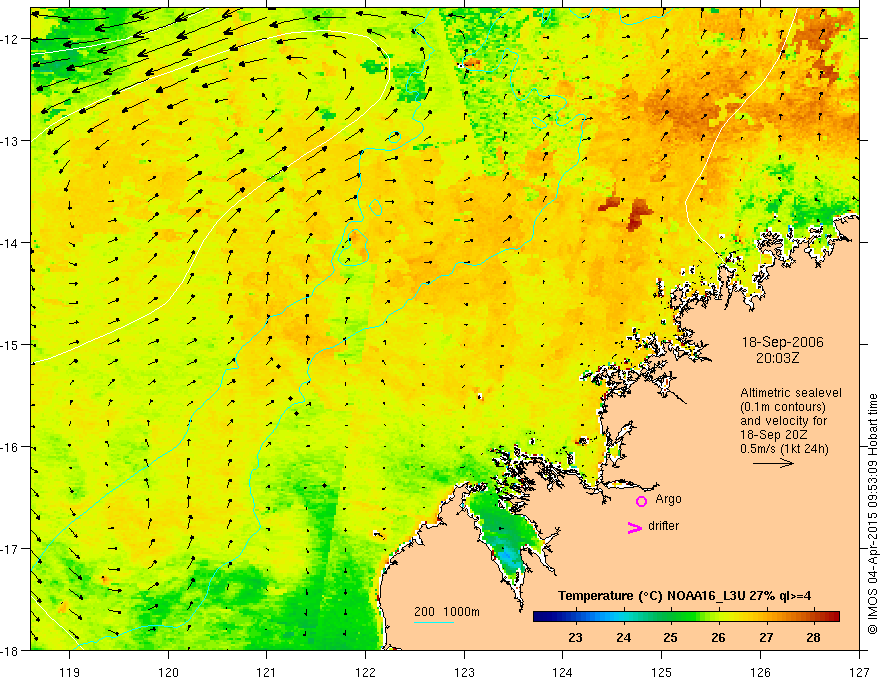Click the 119 longitude axis label
Image resolution: width=880 pixels, height=680 pixels.
70,672
